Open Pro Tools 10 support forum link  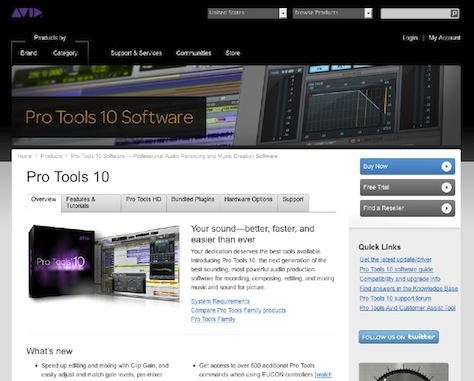tap(395, 298)
